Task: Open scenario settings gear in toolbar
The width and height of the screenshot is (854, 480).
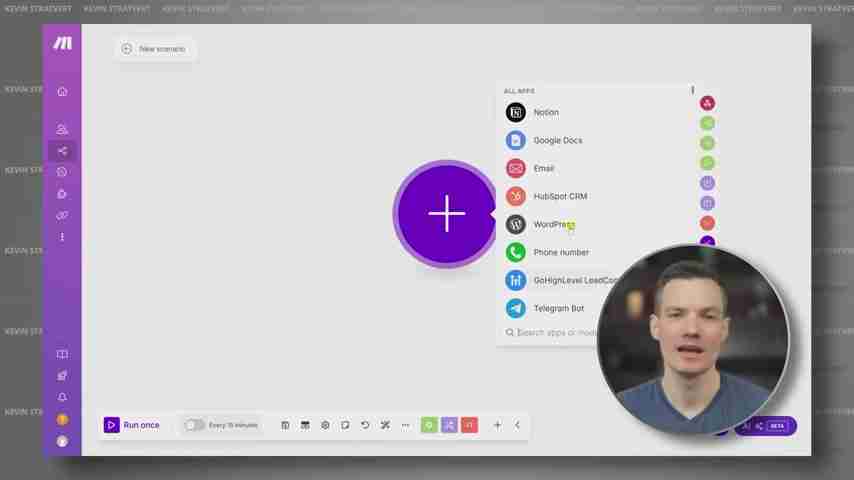Action: coord(325,425)
